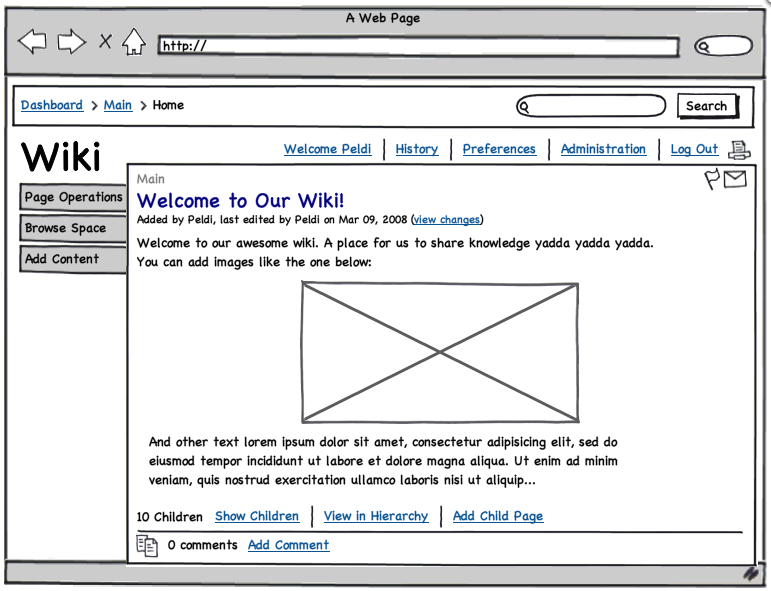Click the Wiki logo title
This screenshot has height=591, width=771.
click(61, 157)
